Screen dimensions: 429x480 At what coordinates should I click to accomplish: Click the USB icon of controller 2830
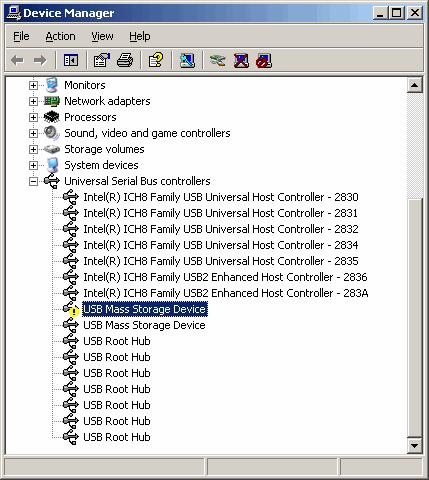point(71,197)
